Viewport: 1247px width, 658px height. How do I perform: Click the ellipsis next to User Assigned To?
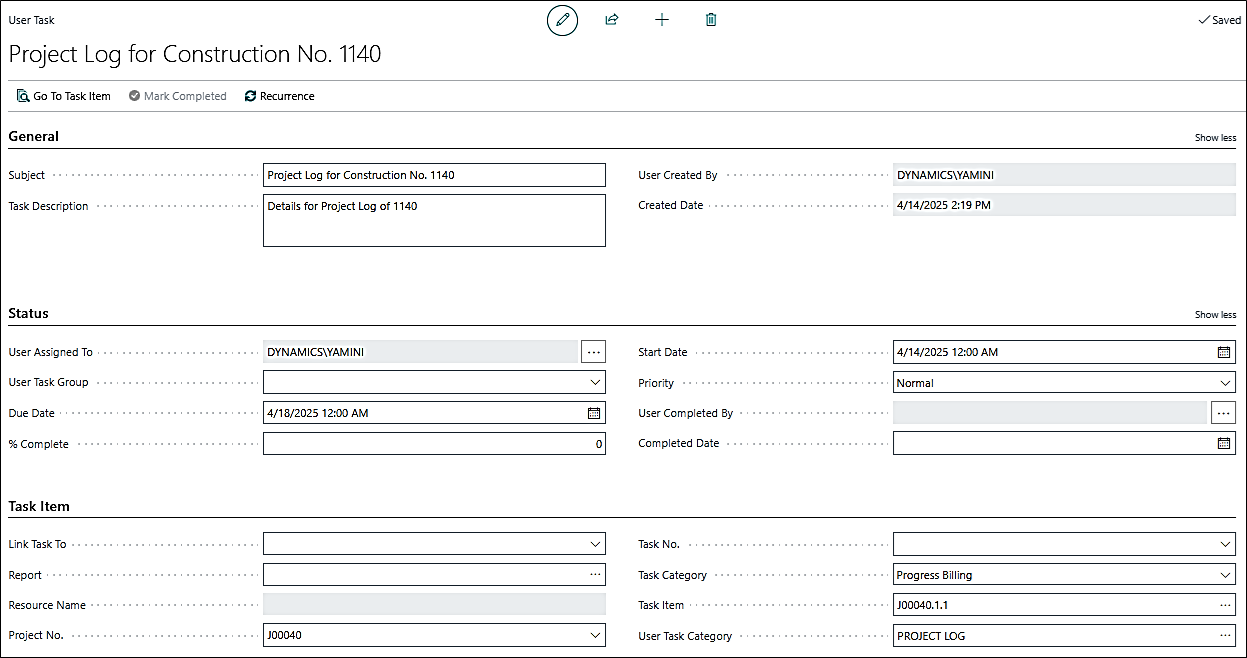(594, 352)
